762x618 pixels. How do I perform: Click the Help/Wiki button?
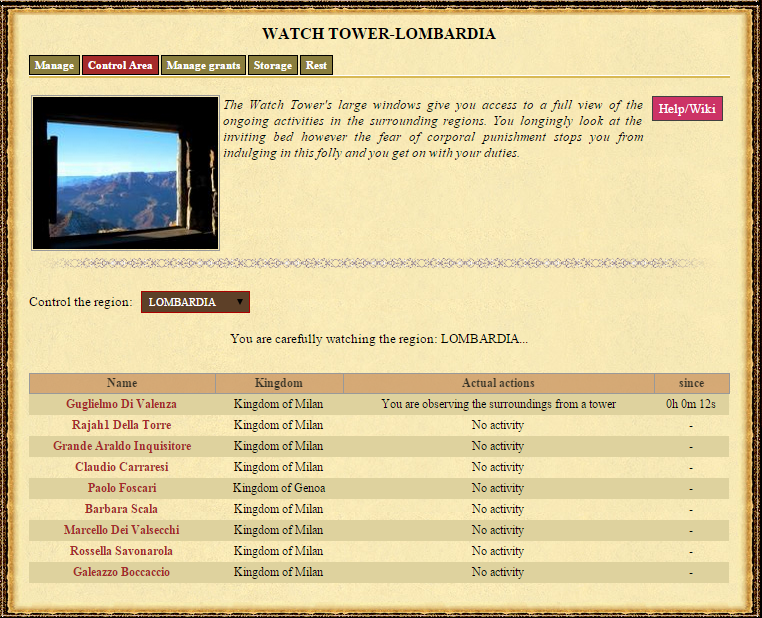(x=687, y=108)
